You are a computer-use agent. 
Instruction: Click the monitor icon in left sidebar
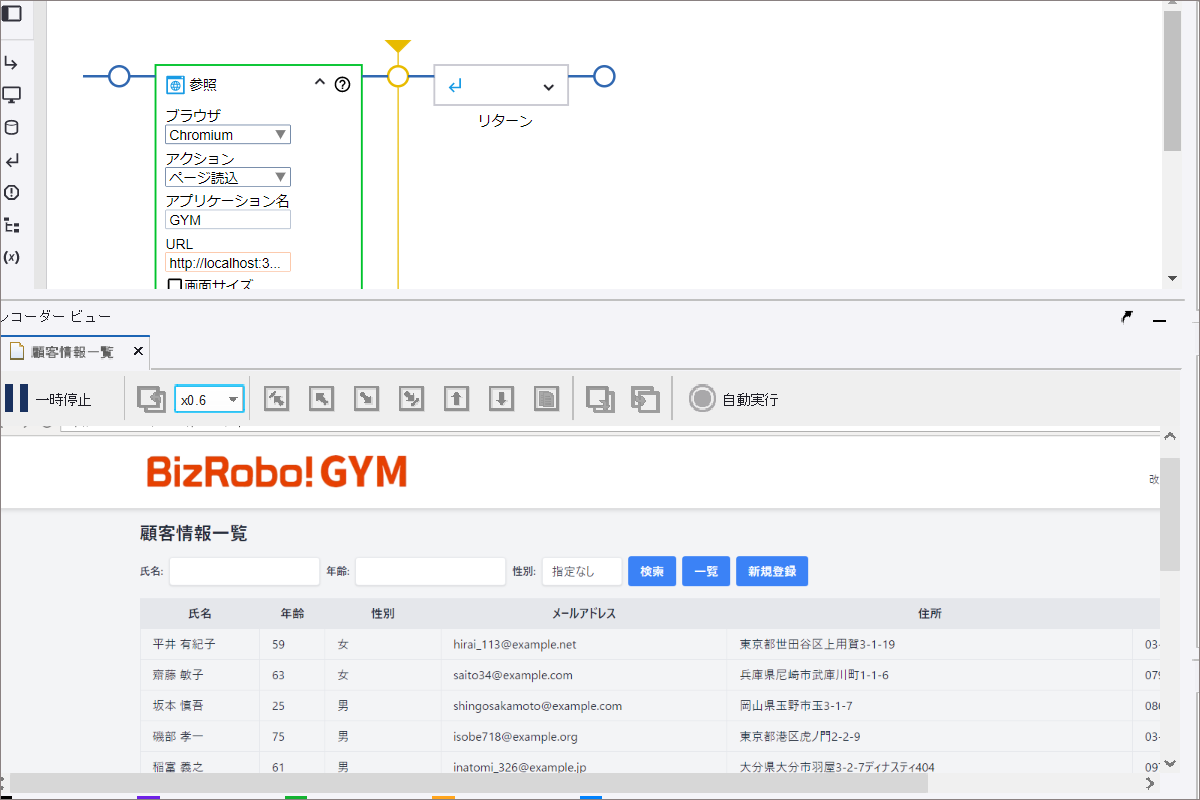[12, 95]
